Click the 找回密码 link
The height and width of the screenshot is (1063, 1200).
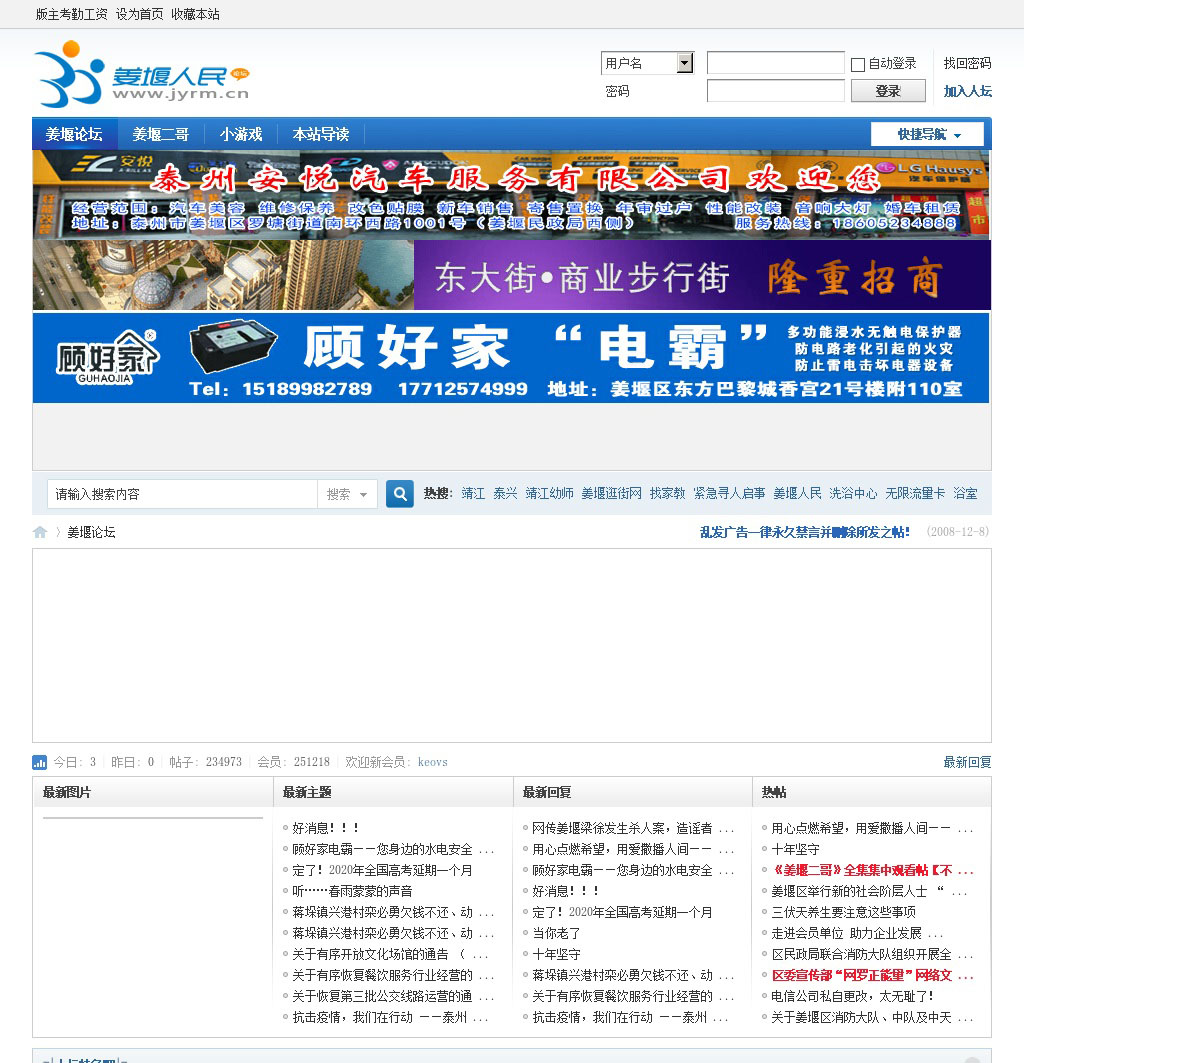[x=967, y=64]
